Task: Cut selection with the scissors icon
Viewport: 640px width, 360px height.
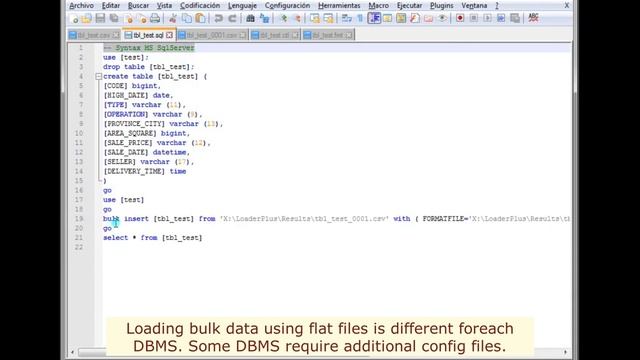Action: [x=173, y=18]
